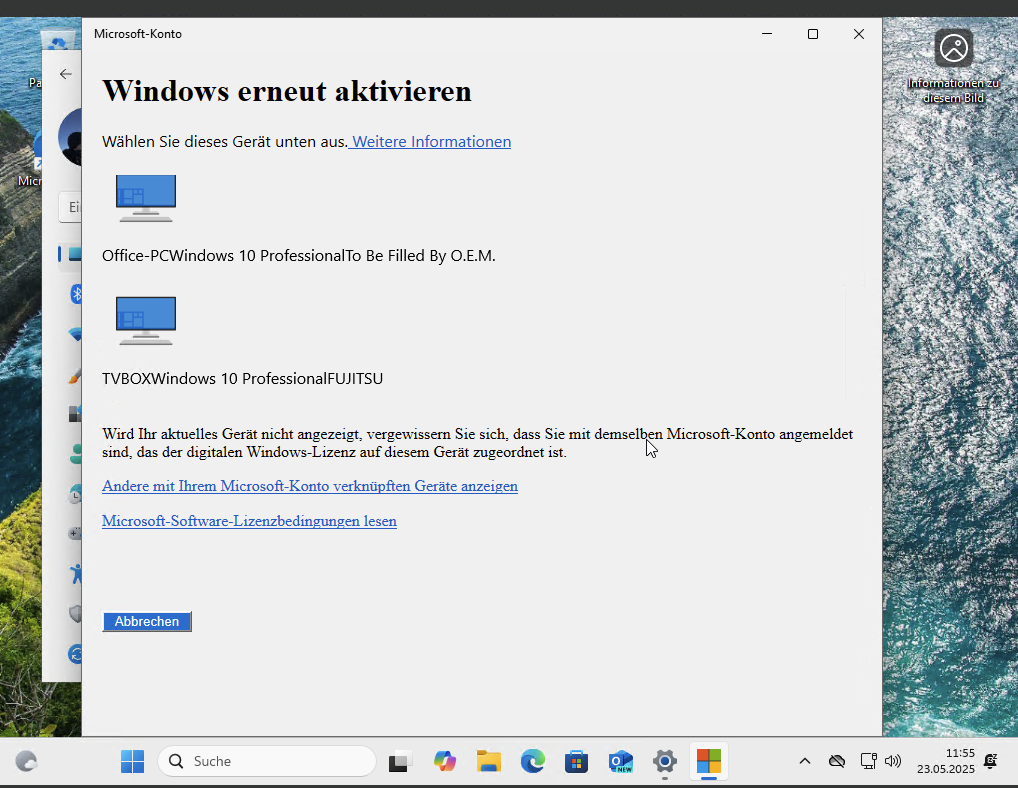Open 'Informationen zu diesem Bild' desktop icon
1018x788 pixels.
pyautogui.click(x=953, y=66)
